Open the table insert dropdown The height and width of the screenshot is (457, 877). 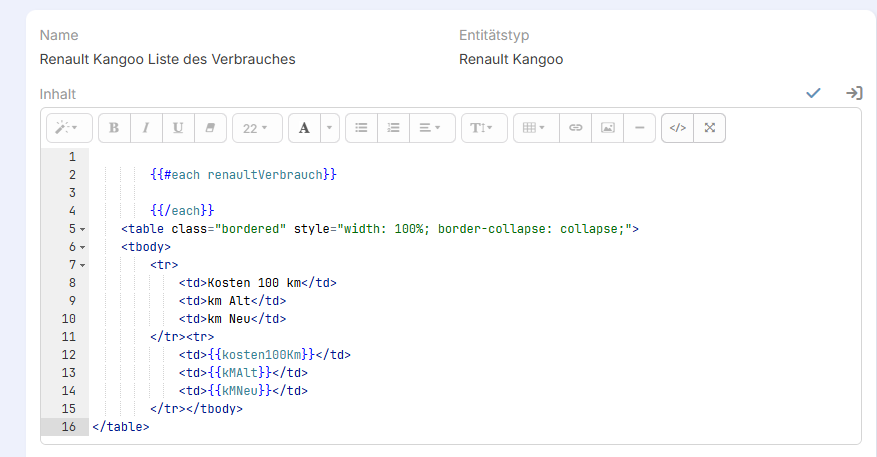tap(534, 128)
